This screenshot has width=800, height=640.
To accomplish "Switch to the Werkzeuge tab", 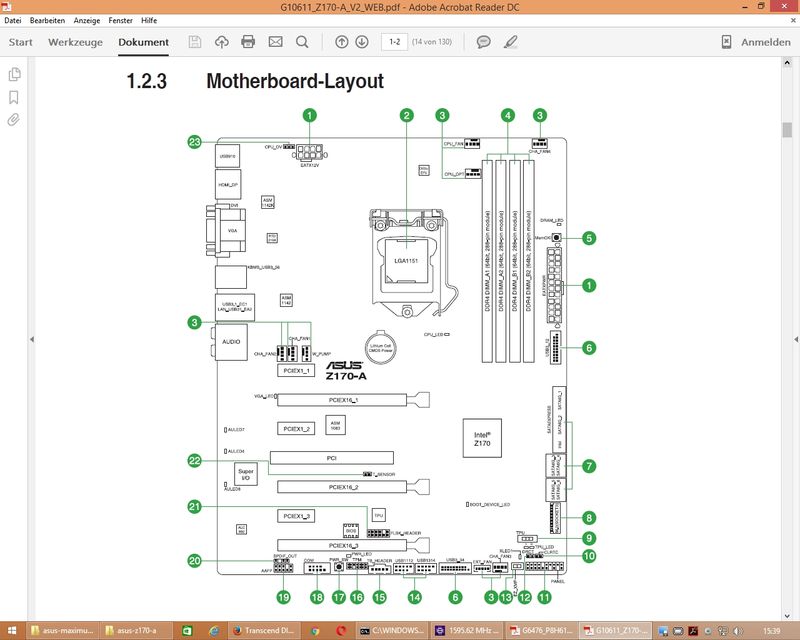I will click(x=75, y=42).
